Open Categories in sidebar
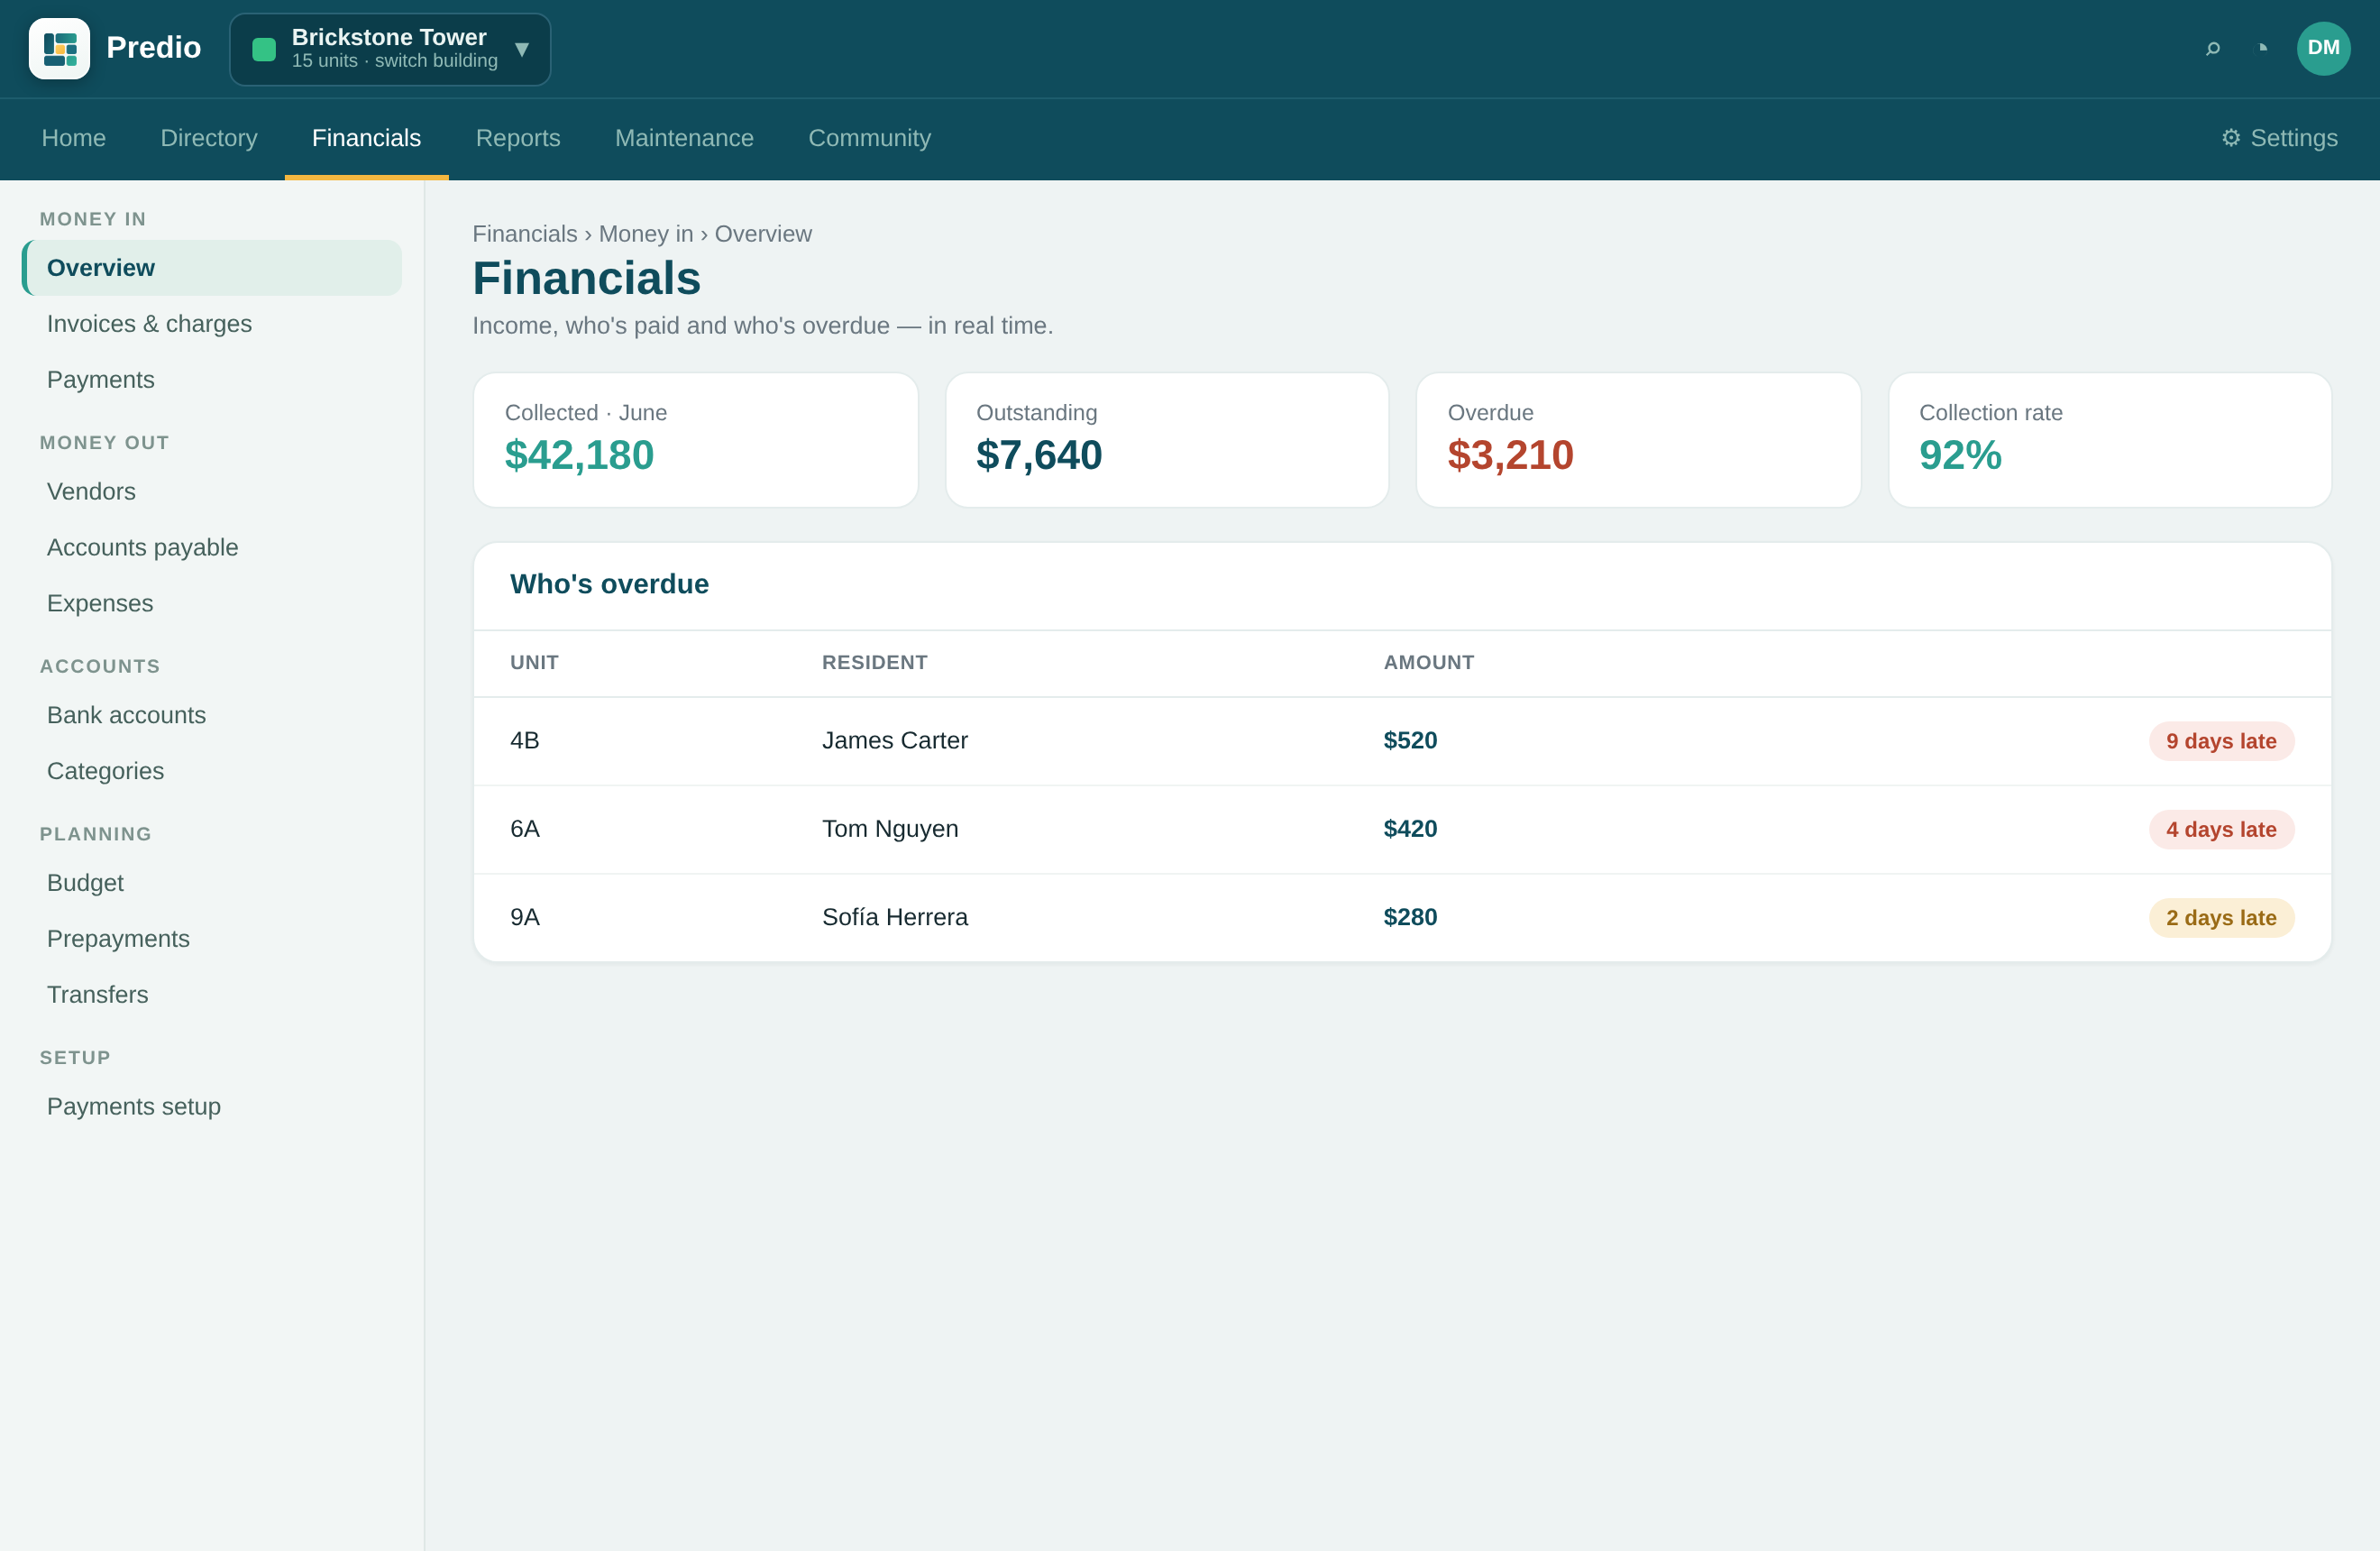Screen dimensions: 2380x1551 [x=212, y=771]
